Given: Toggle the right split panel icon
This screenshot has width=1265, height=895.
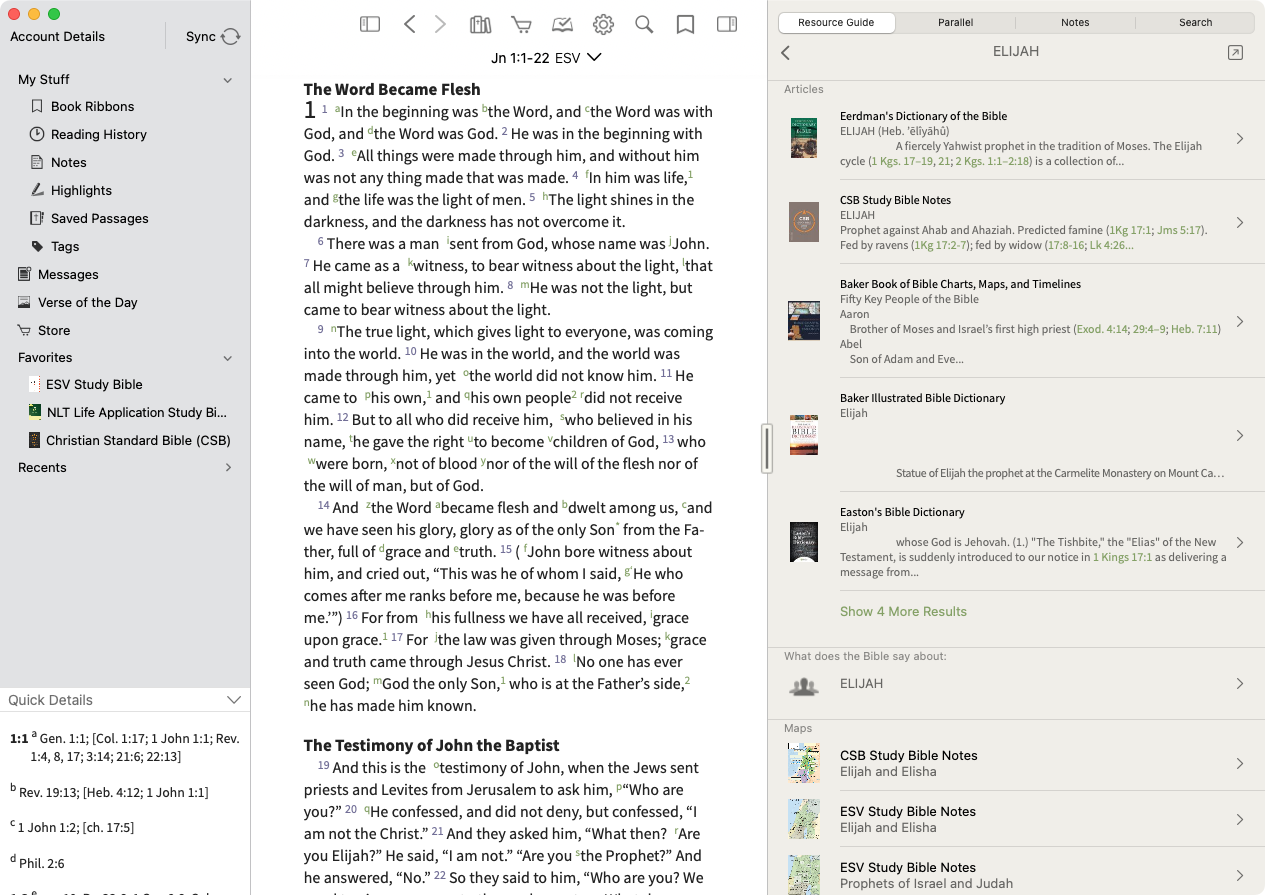Looking at the screenshot, I should (727, 24).
